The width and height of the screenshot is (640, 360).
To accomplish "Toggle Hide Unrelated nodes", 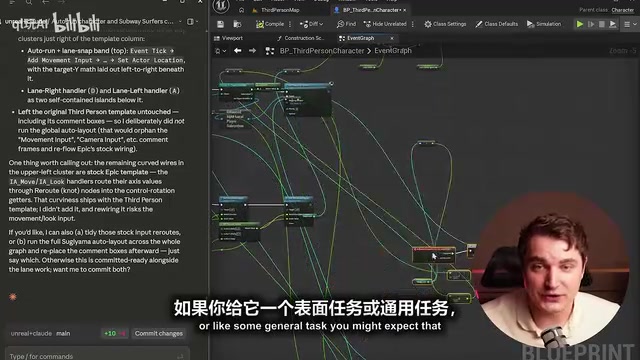I will pyautogui.click(x=385, y=24).
